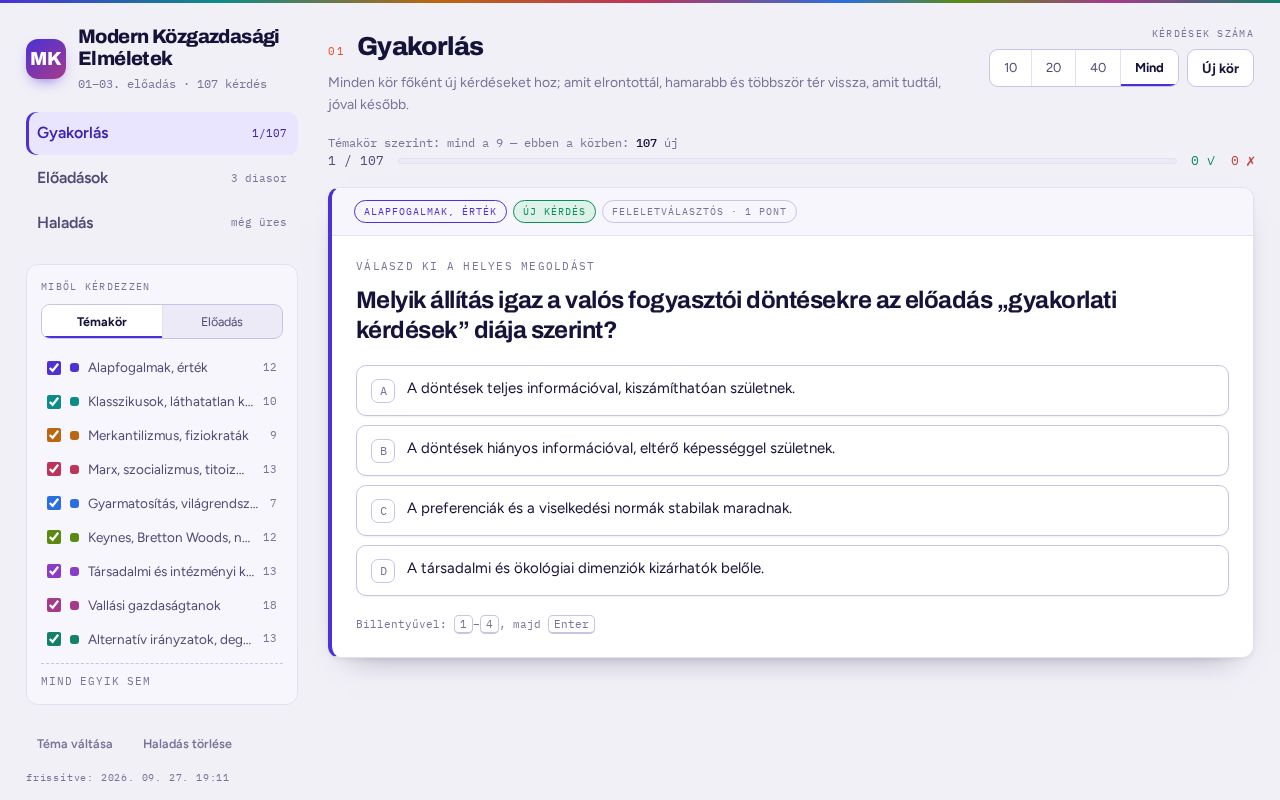Uncheck the Klasszikusok, láthatatlan topic checkbox
Viewport: 1280px width, 800px height.
pos(54,402)
